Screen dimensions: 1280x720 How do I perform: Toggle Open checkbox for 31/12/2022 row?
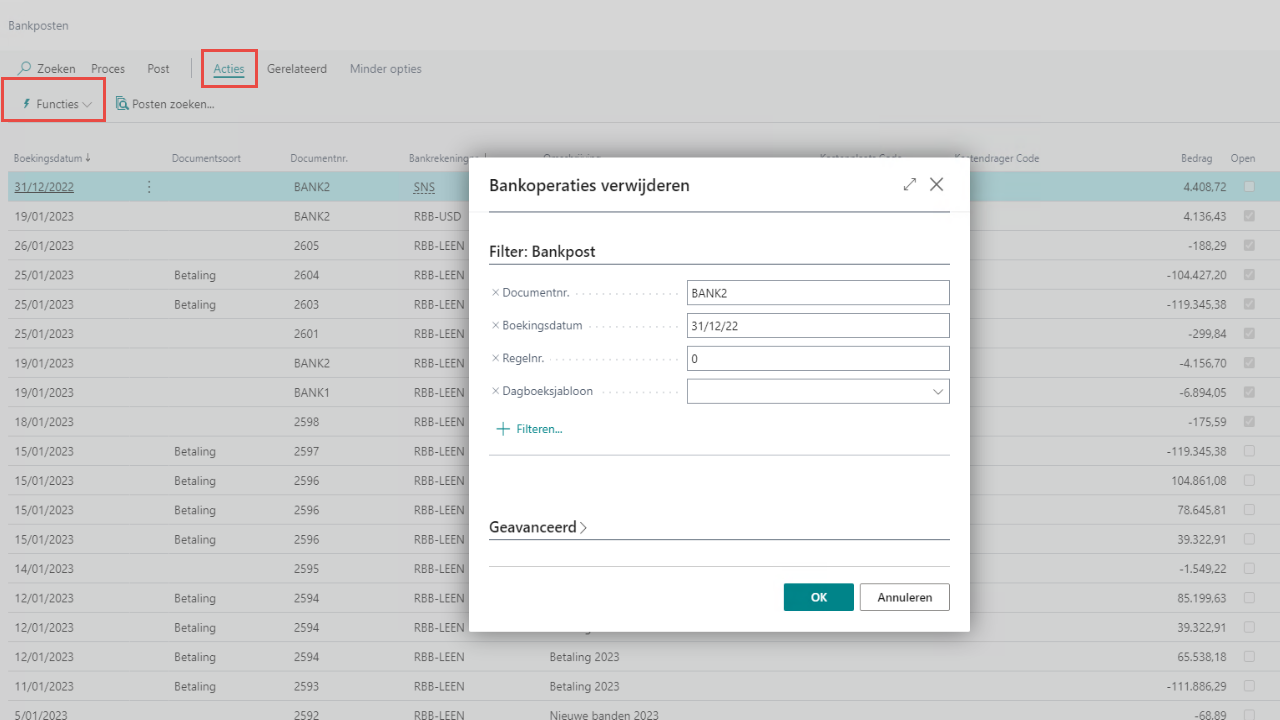coord(1249,187)
